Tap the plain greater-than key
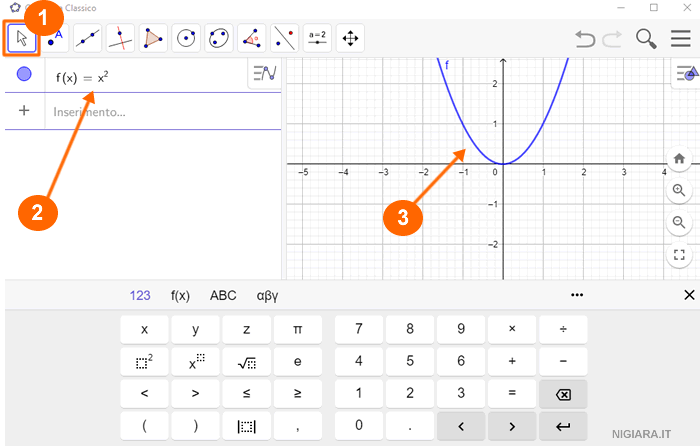Viewport: 700px width, 446px height. (x=196, y=394)
